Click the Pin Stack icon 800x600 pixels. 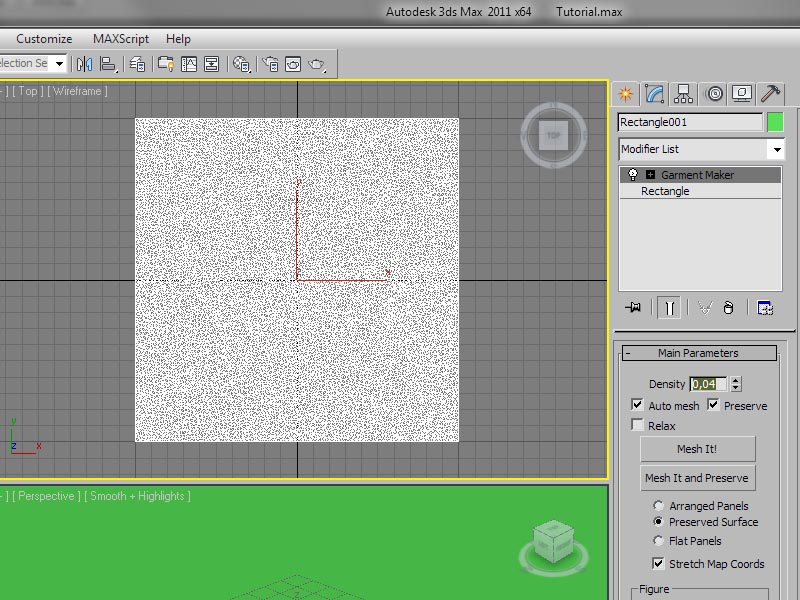633,308
